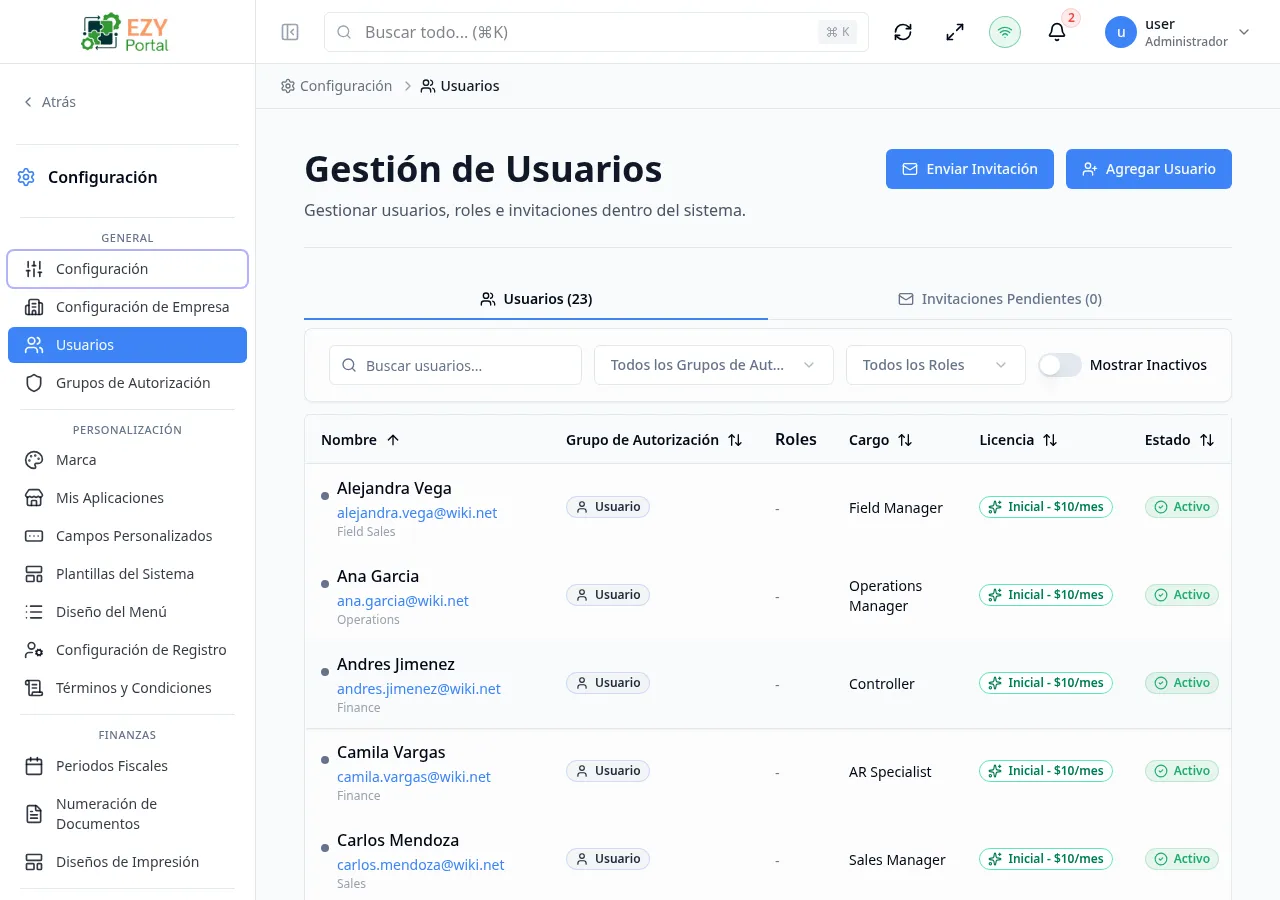Focus the Buscar todo global search field
Viewport: 1280px width, 900px height.
tap(596, 32)
